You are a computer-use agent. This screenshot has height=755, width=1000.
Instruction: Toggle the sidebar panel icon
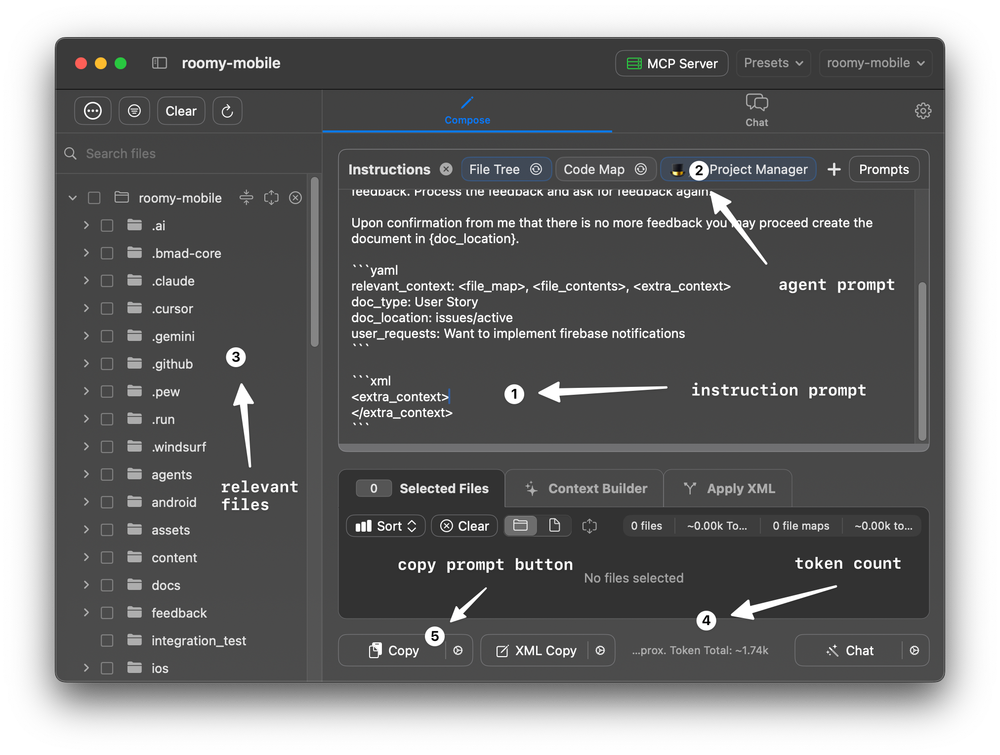[x=159, y=63]
